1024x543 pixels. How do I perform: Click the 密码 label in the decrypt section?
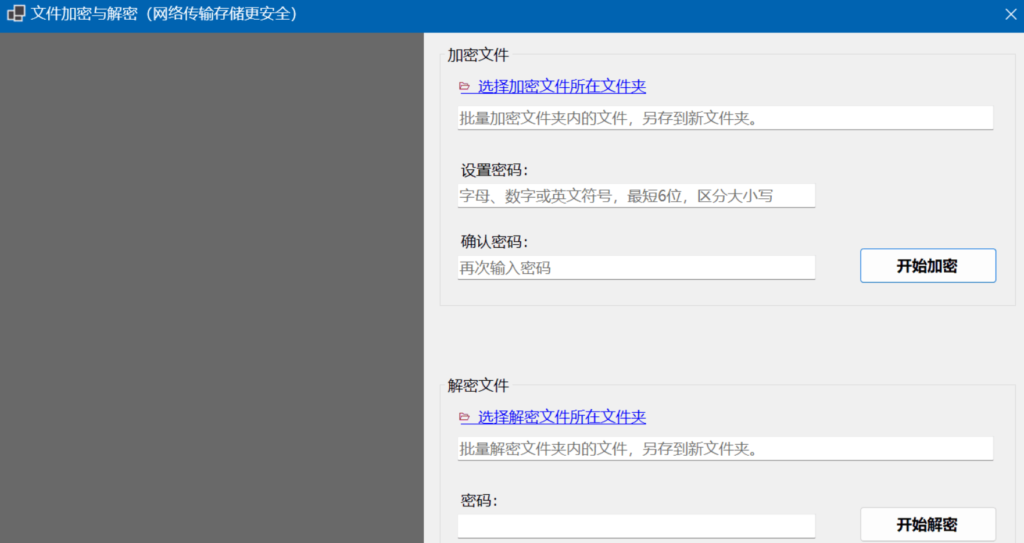[x=479, y=501]
